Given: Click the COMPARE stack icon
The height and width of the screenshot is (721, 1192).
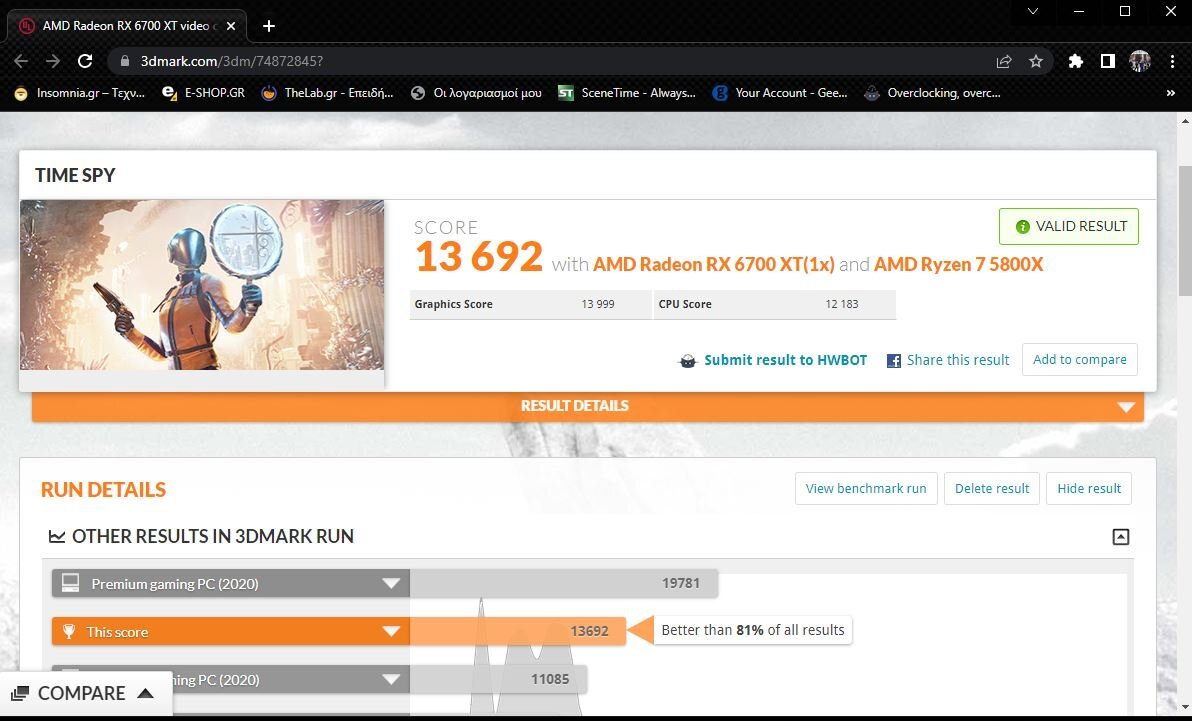Looking at the screenshot, I should [21, 694].
